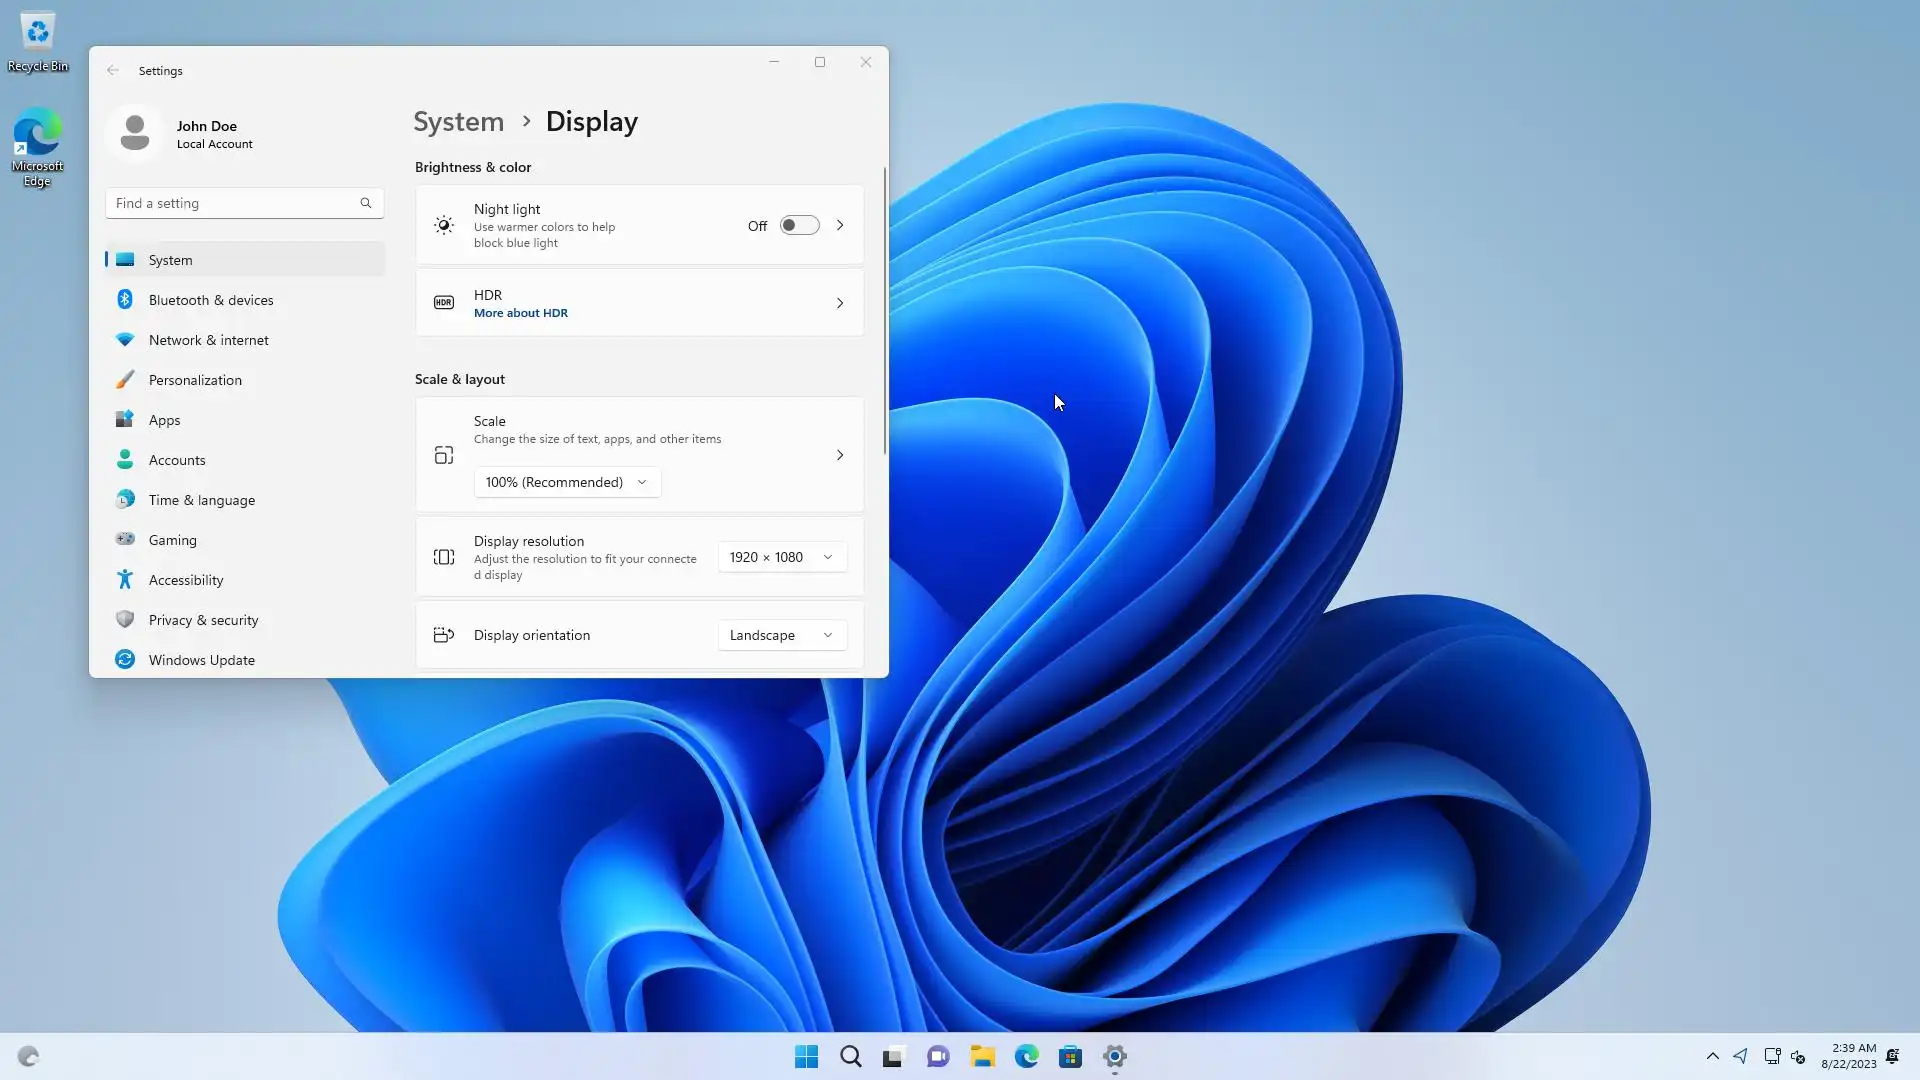Click the Find a setting search field

point(236,203)
